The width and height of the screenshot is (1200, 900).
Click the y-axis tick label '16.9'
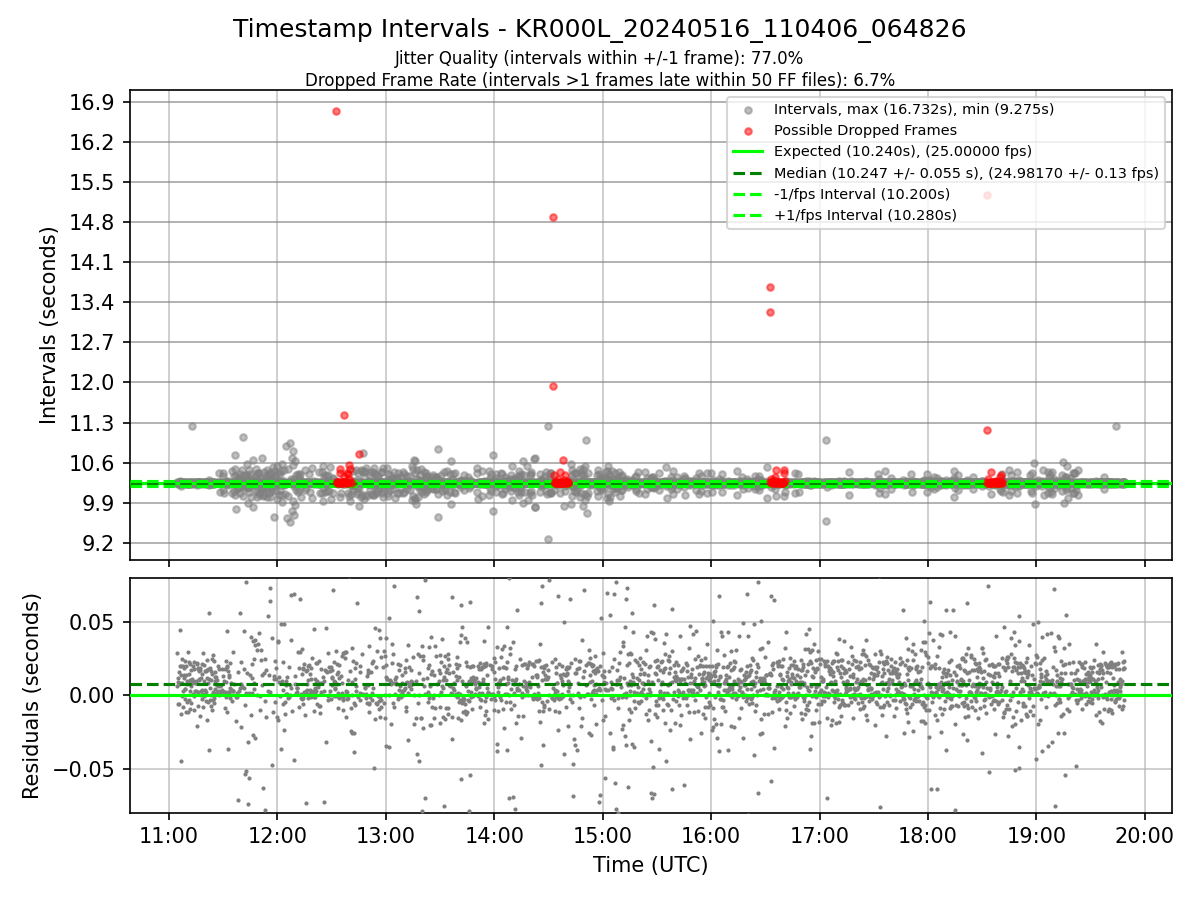(94, 102)
